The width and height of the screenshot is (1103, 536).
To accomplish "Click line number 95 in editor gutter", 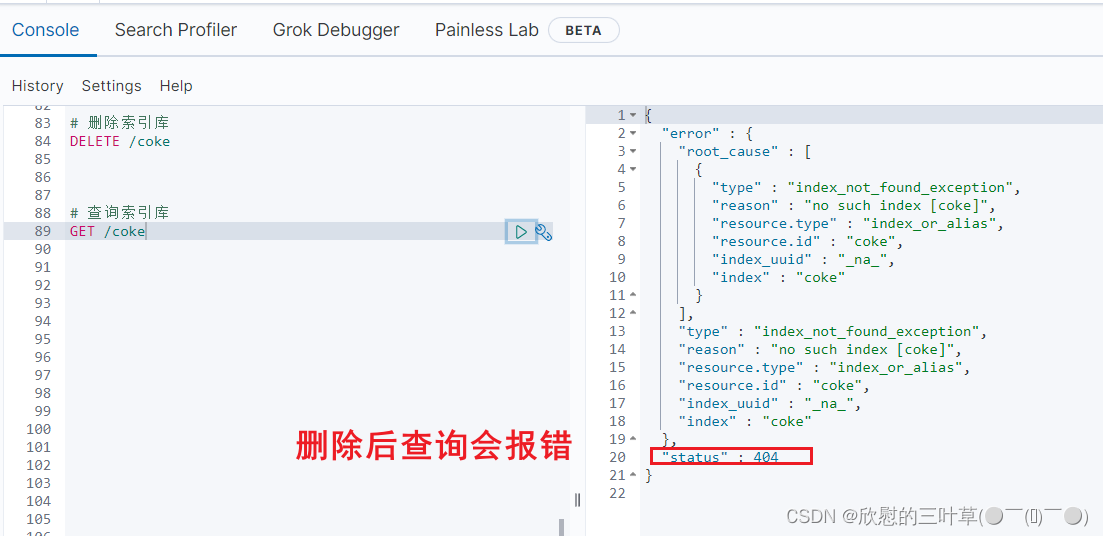I will click(x=42, y=339).
